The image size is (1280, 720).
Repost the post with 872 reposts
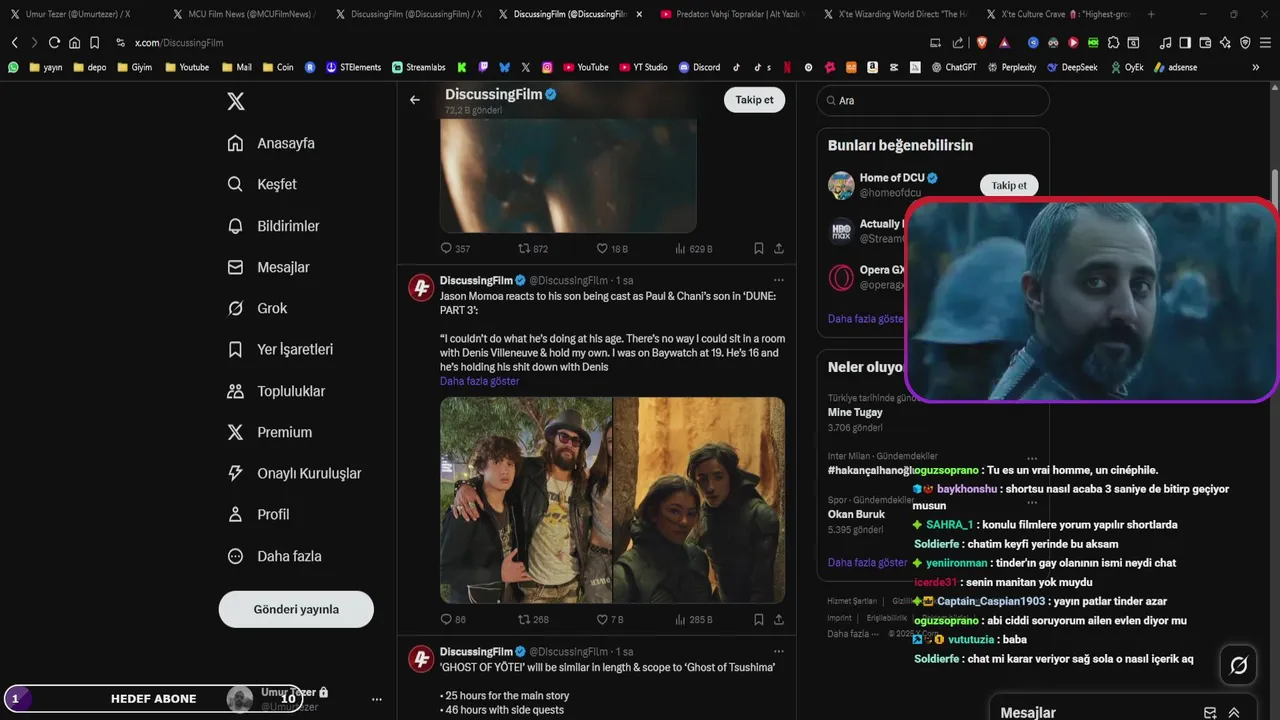533,248
